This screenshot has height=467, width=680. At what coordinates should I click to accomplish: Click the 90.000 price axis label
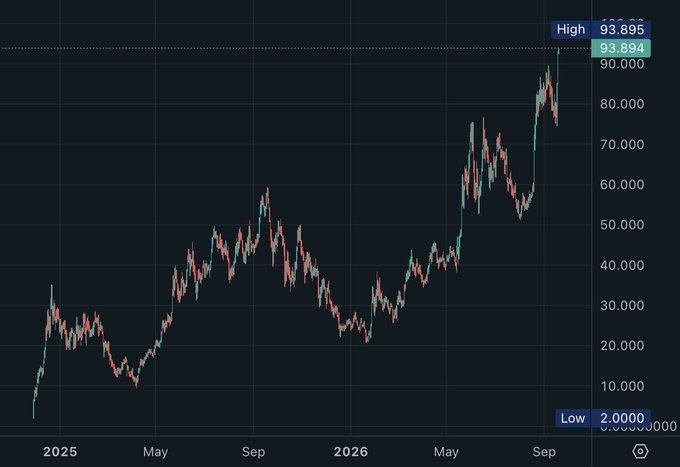[622, 64]
